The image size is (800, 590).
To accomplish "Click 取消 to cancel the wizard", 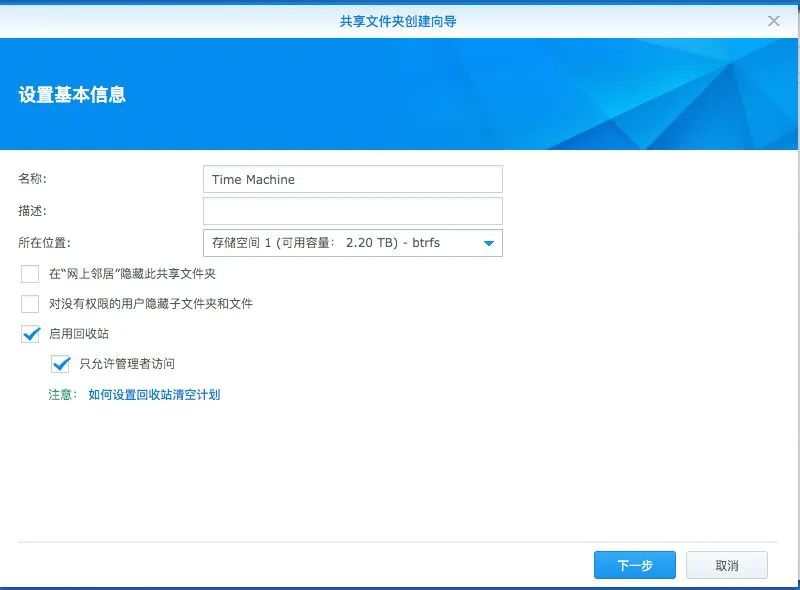I will click(728, 564).
